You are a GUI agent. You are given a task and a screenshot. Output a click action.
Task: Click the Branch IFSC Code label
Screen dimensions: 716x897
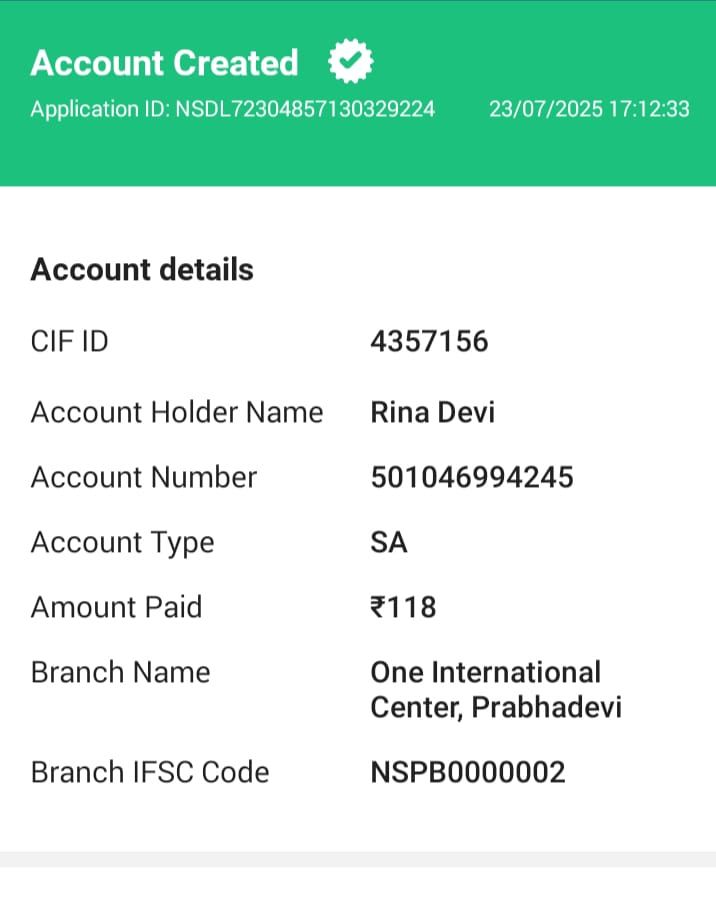[150, 772]
